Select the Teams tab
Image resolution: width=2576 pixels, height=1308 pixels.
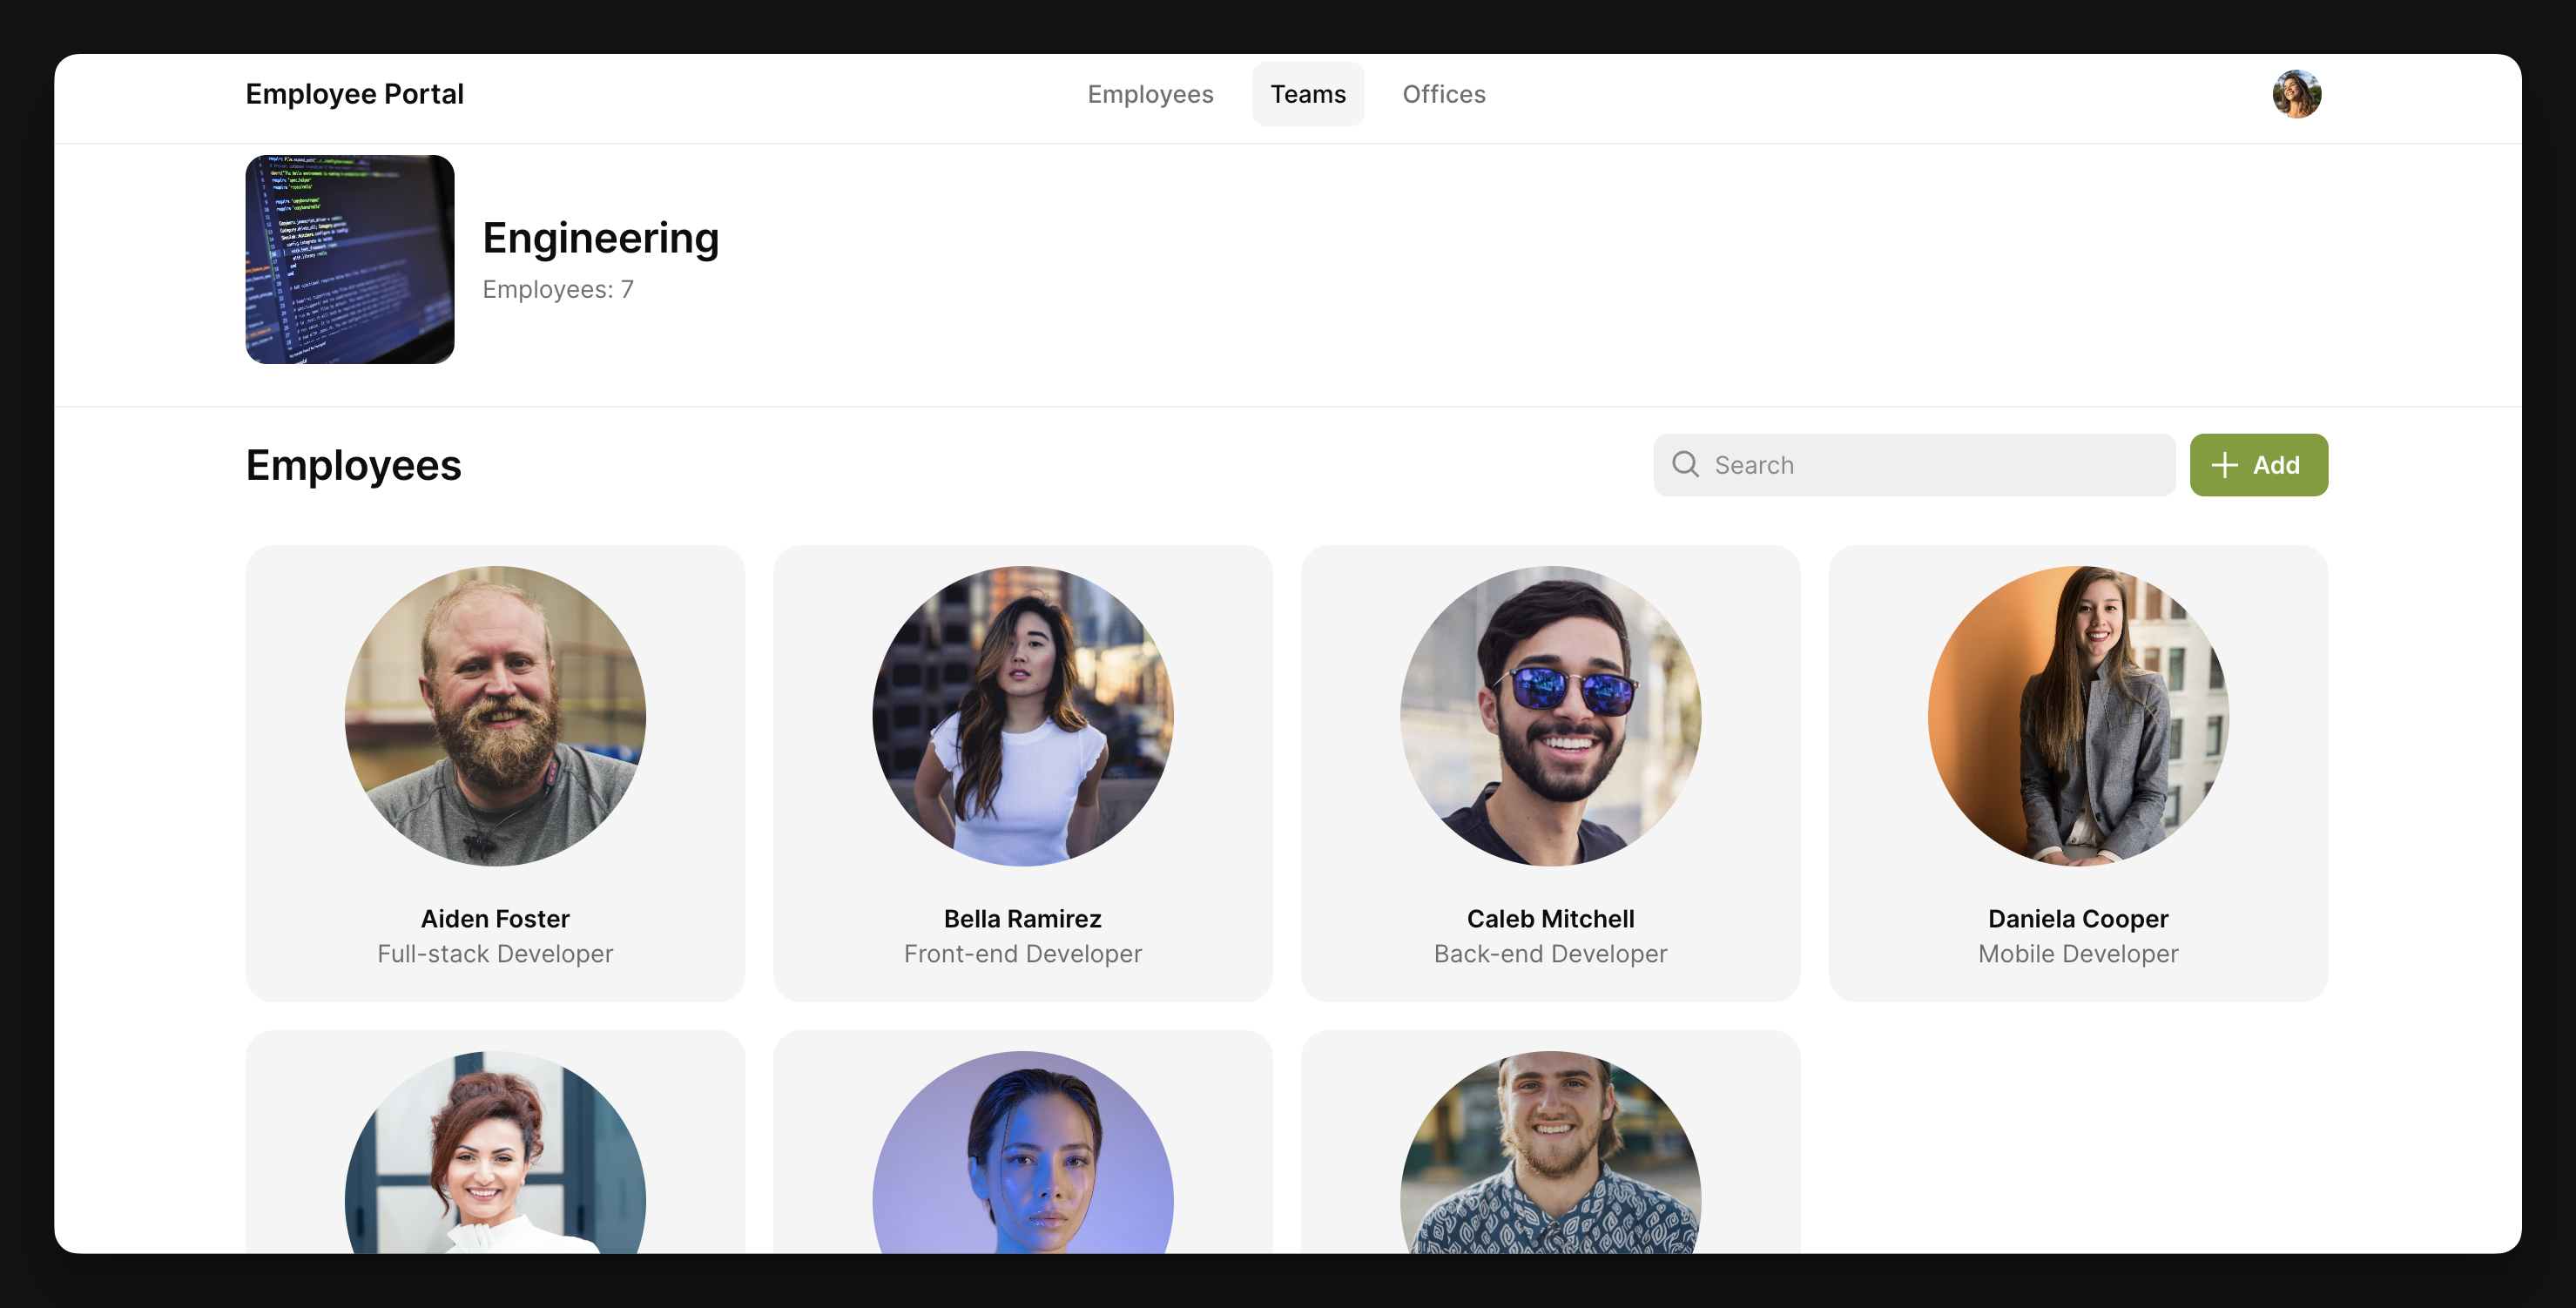(1308, 94)
